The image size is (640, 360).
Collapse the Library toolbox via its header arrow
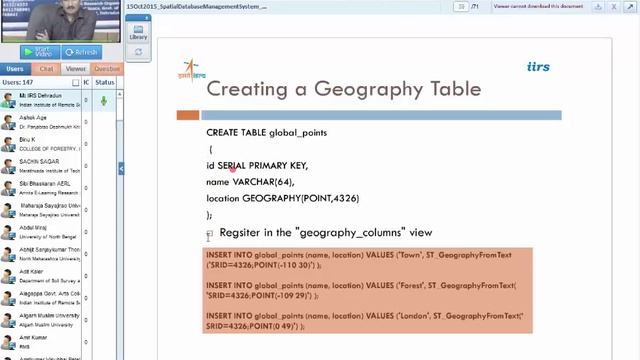146,18
